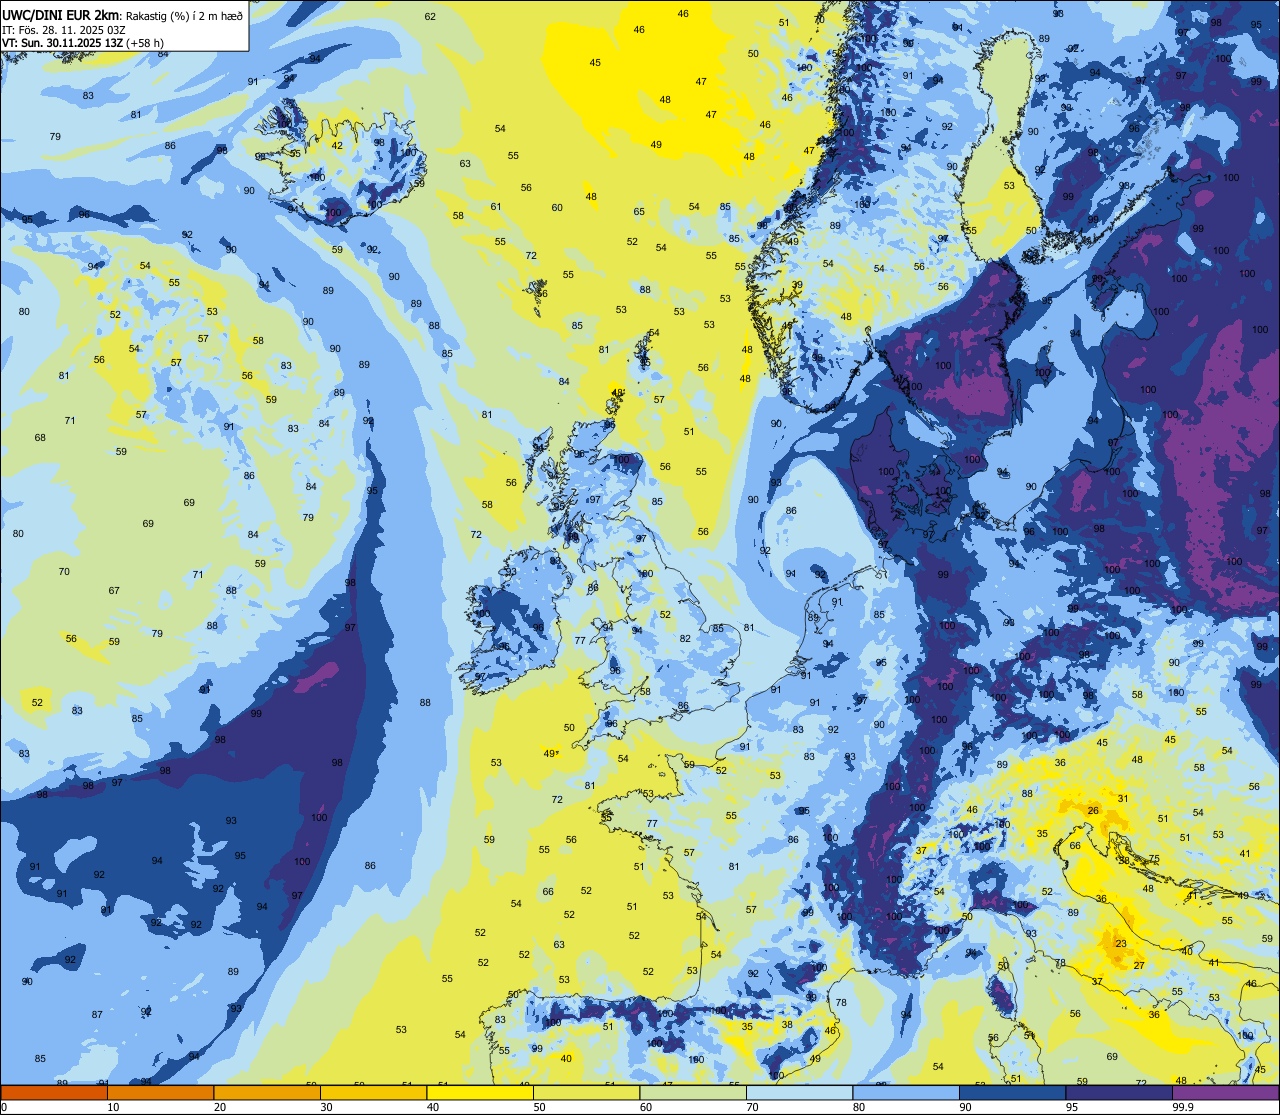
Task: Click the 95–99.9 navy legend swatch
Action: [1119, 1092]
